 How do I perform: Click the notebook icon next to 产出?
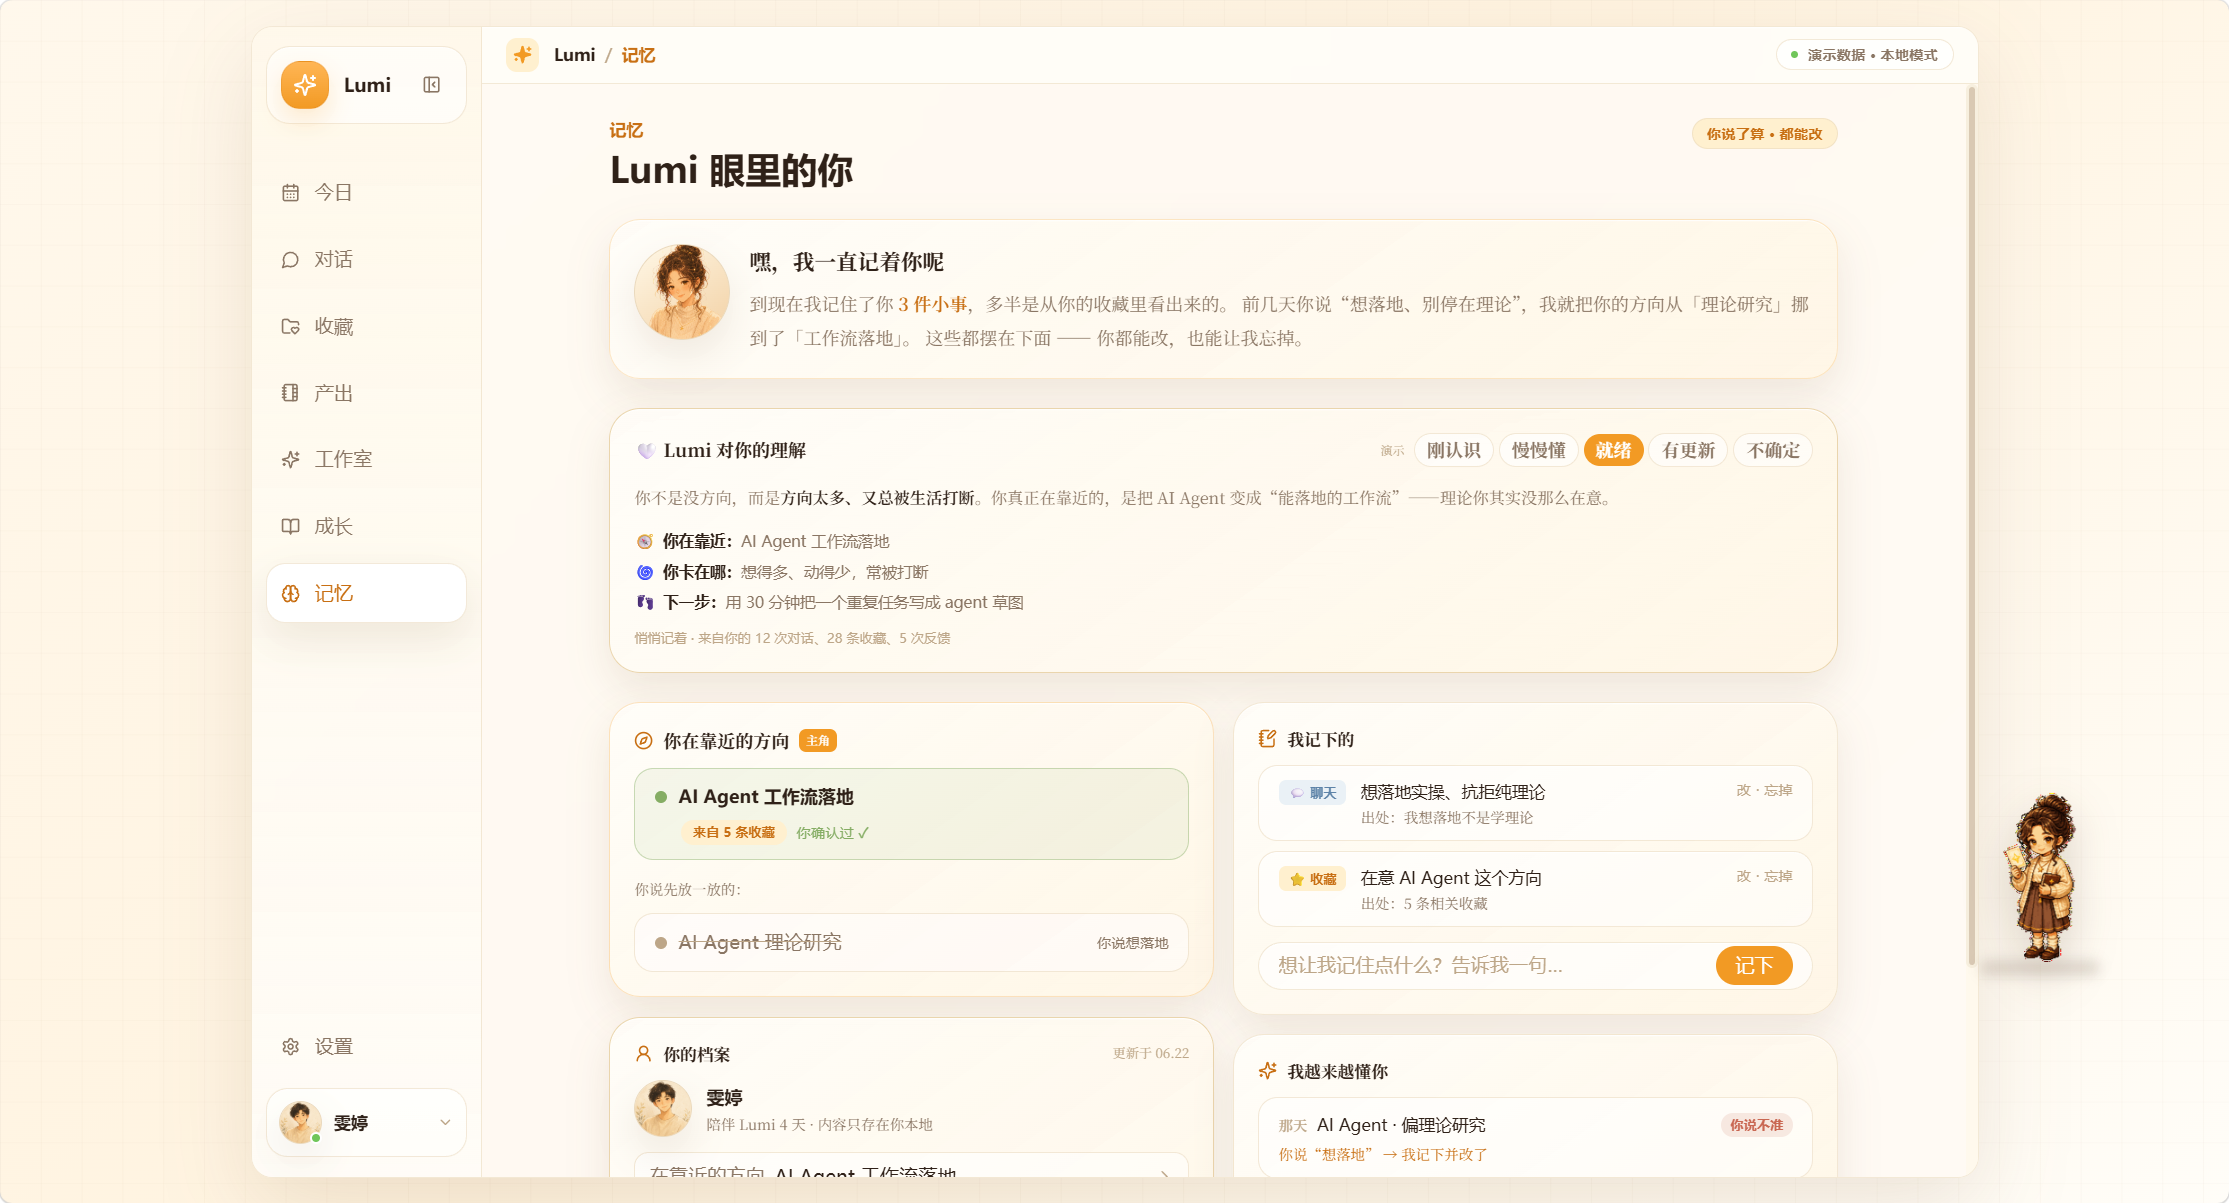[x=291, y=393]
